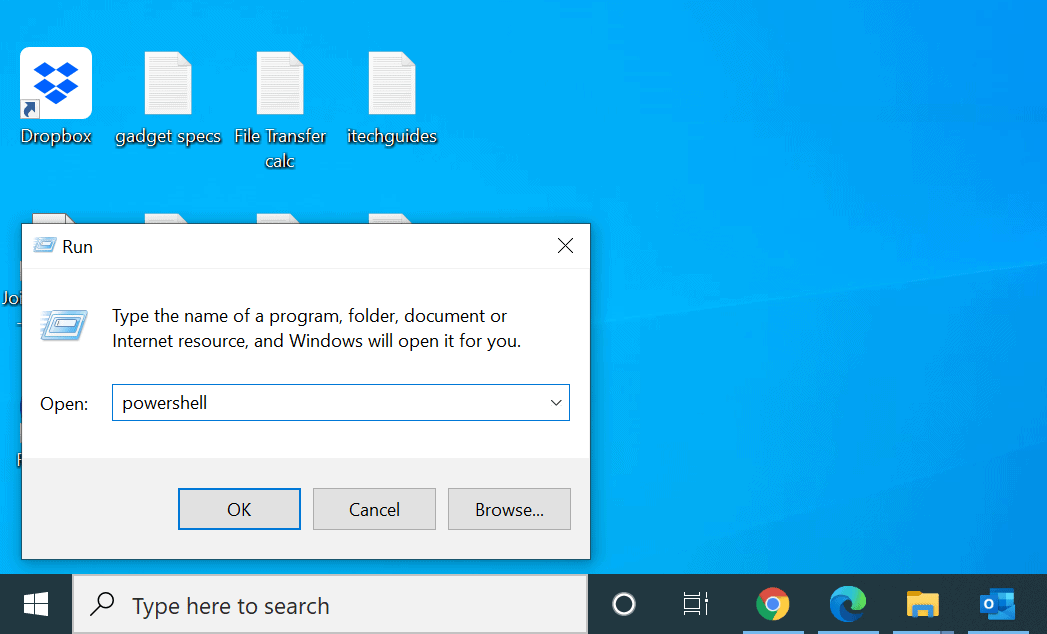
Task: Activate Cortana from the taskbar
Action: coord(623,604)
